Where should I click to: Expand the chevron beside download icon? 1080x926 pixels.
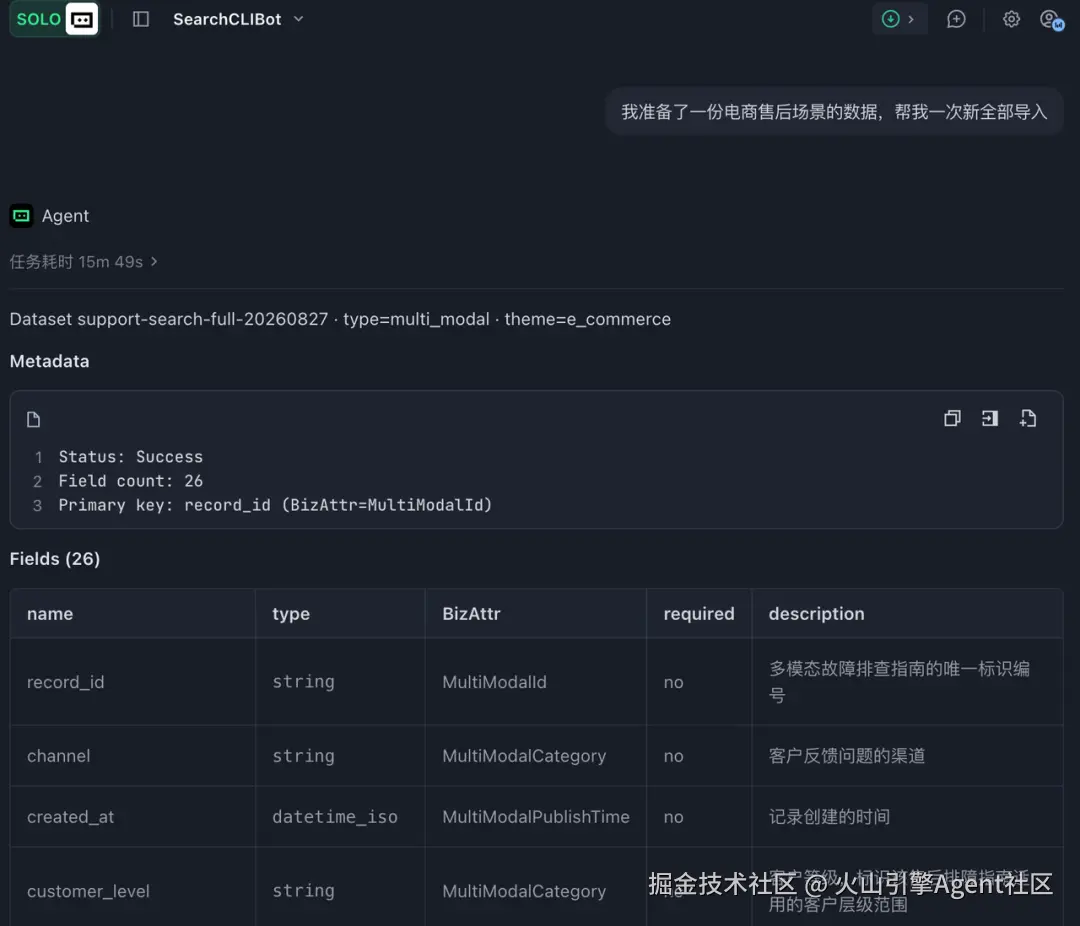(x=911, y=19)
